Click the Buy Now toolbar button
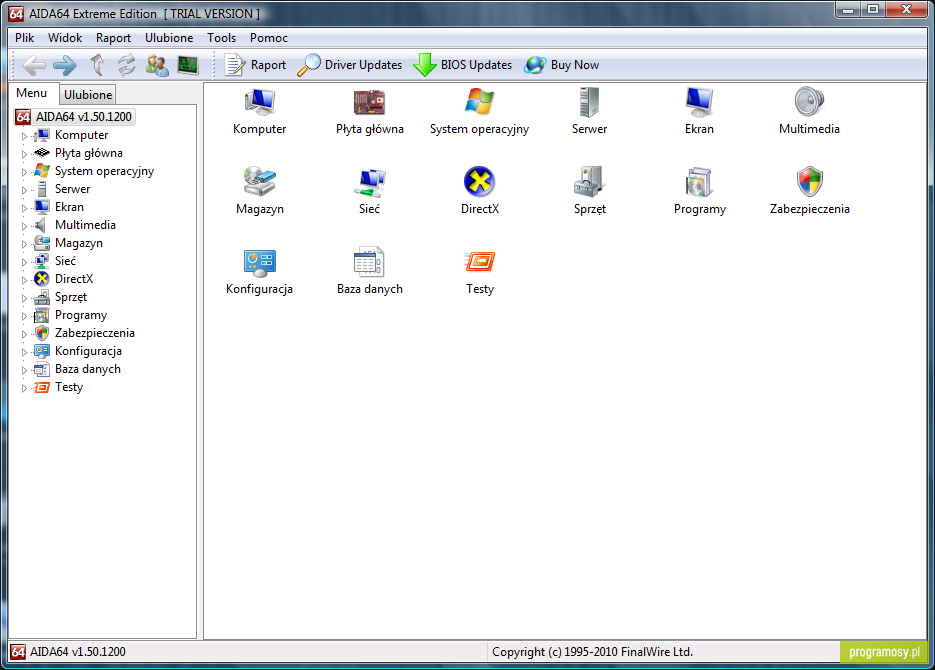 click(x=562, y=65)
